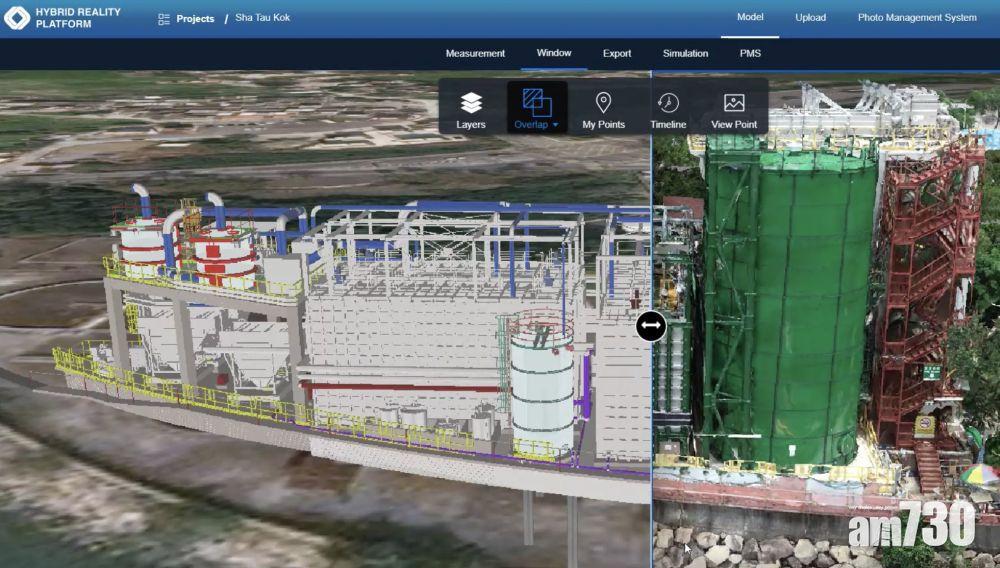Click the split-view comparison slider handle
This screenshot has height=568, width=1000.
[651, 325]
